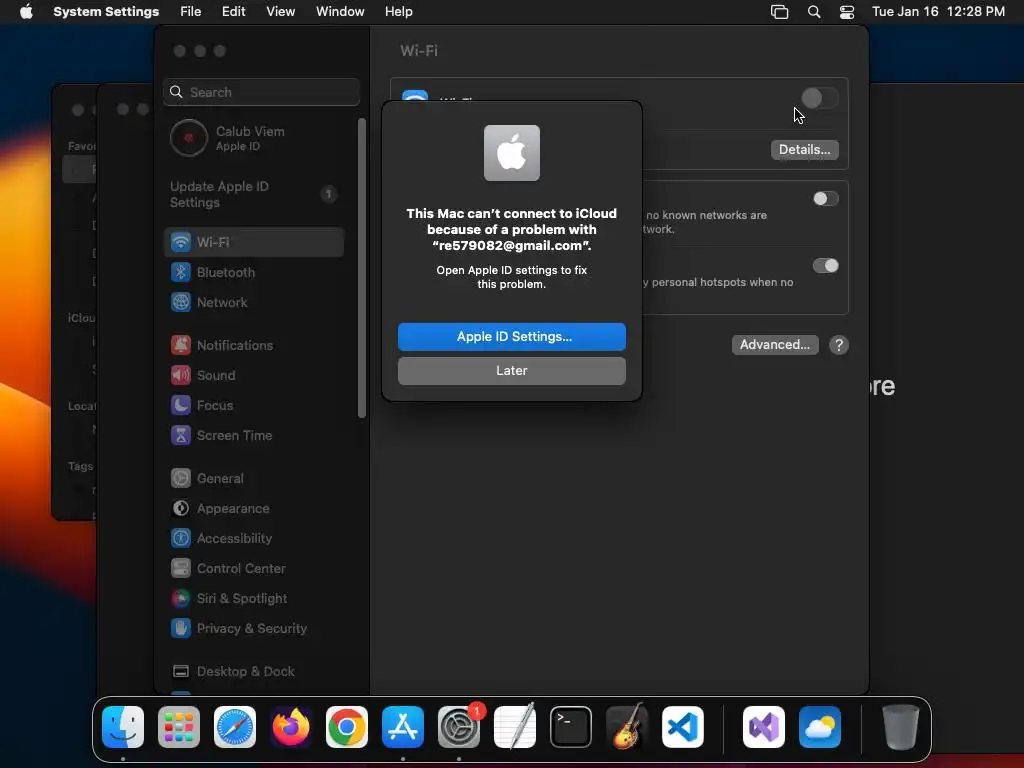Open GarageBand from the Dock

627,727
